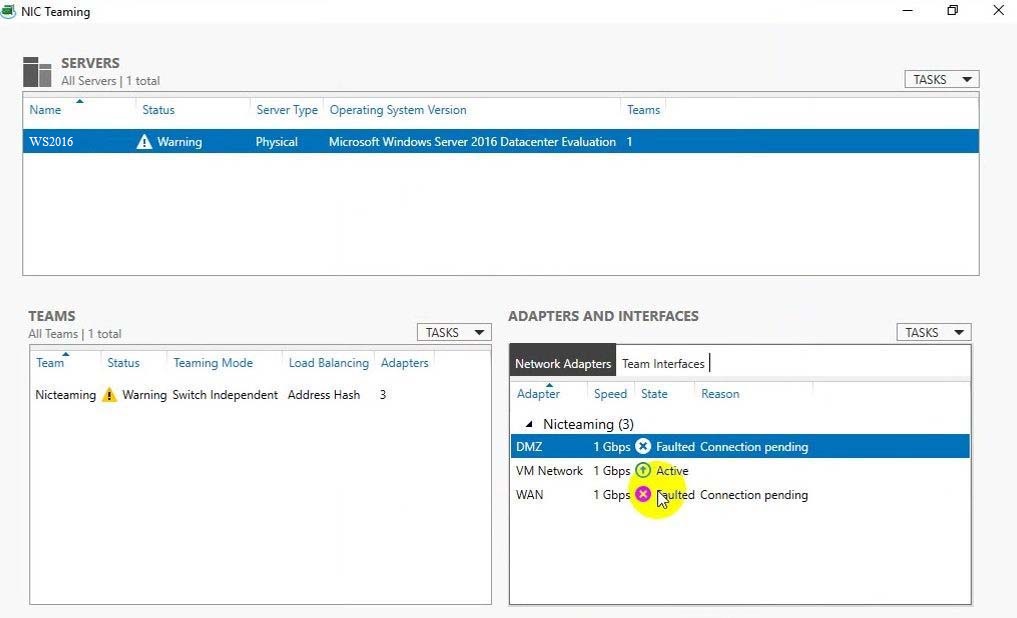This screenshot has height=618, width=1017.
Task: Select the VM Network adapter
Action: [x=549, y=470]
